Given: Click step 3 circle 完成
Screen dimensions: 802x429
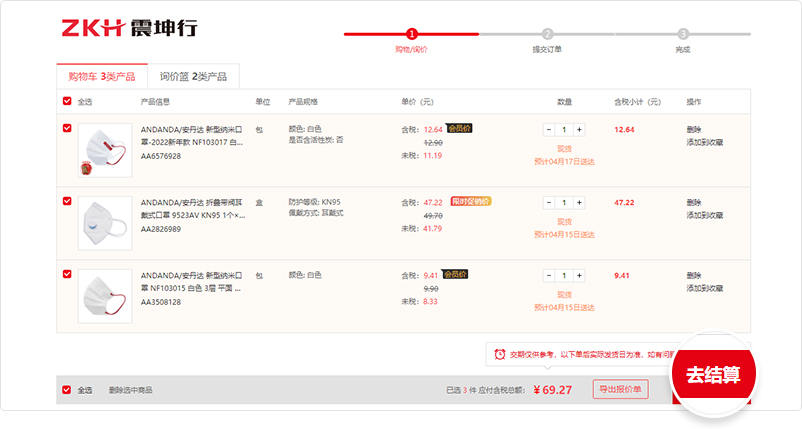Looking at the screenshot, I should [x=683, y=34].
